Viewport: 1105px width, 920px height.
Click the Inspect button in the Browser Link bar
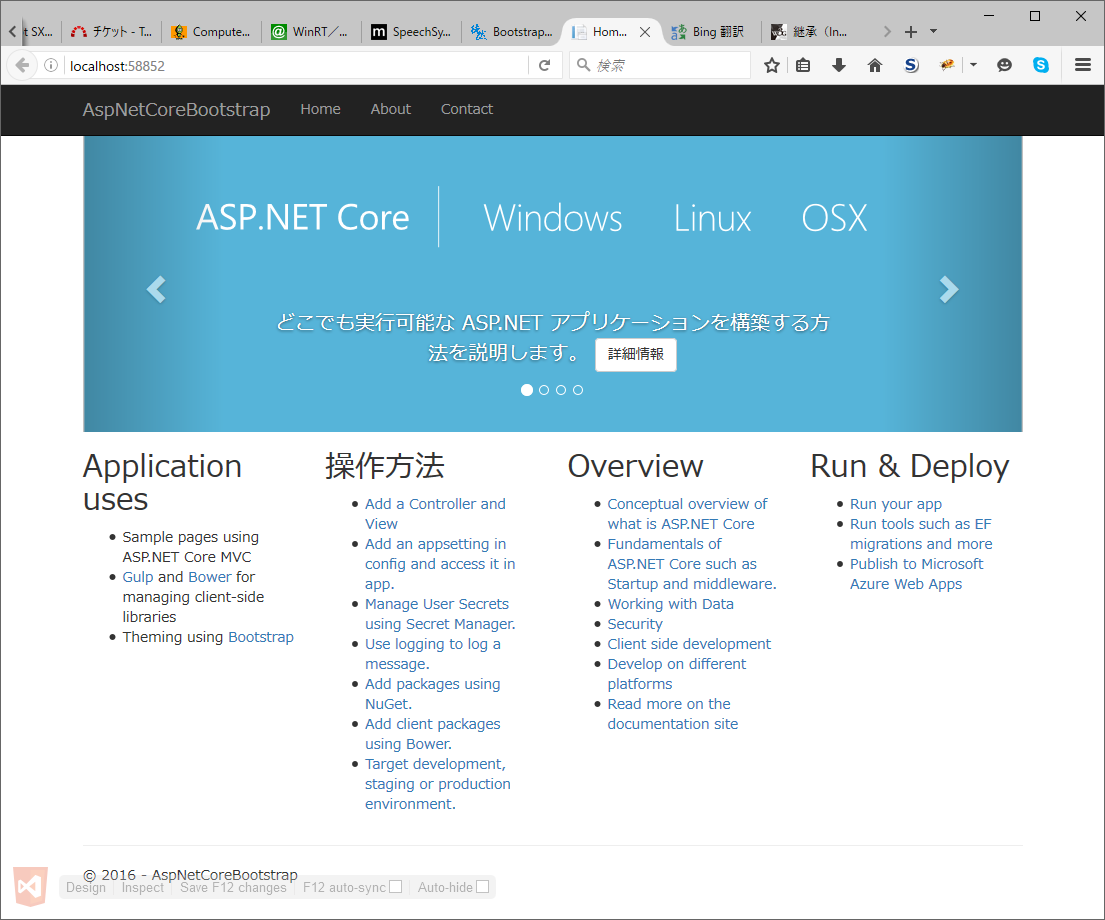click(142, 887)
